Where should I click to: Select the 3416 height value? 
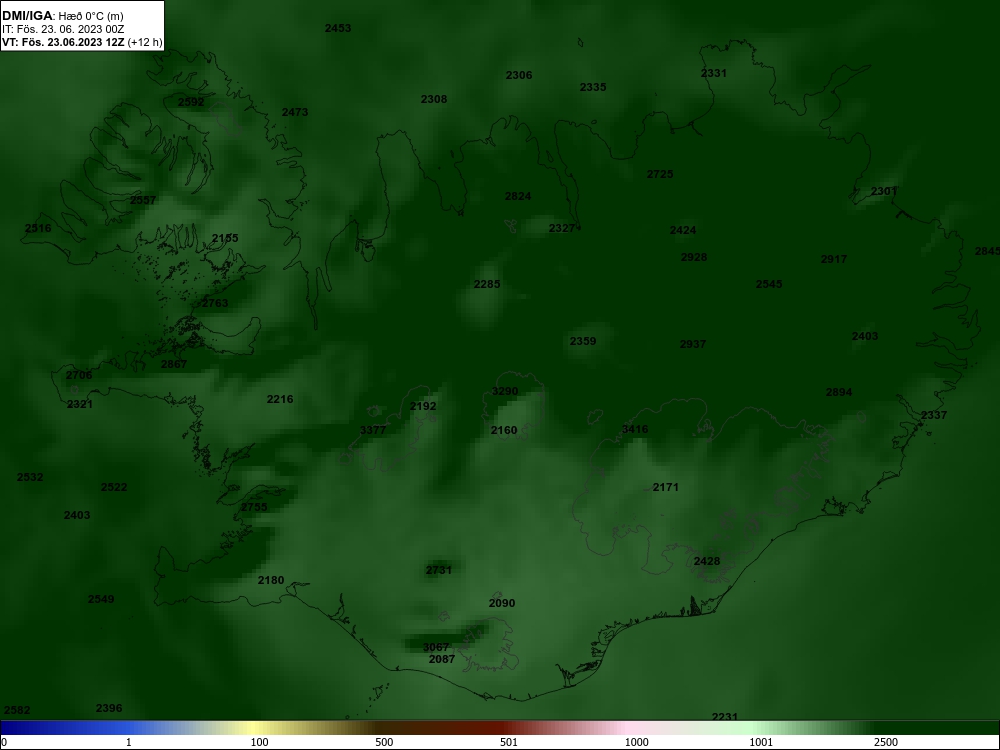[x=635, y=430]
